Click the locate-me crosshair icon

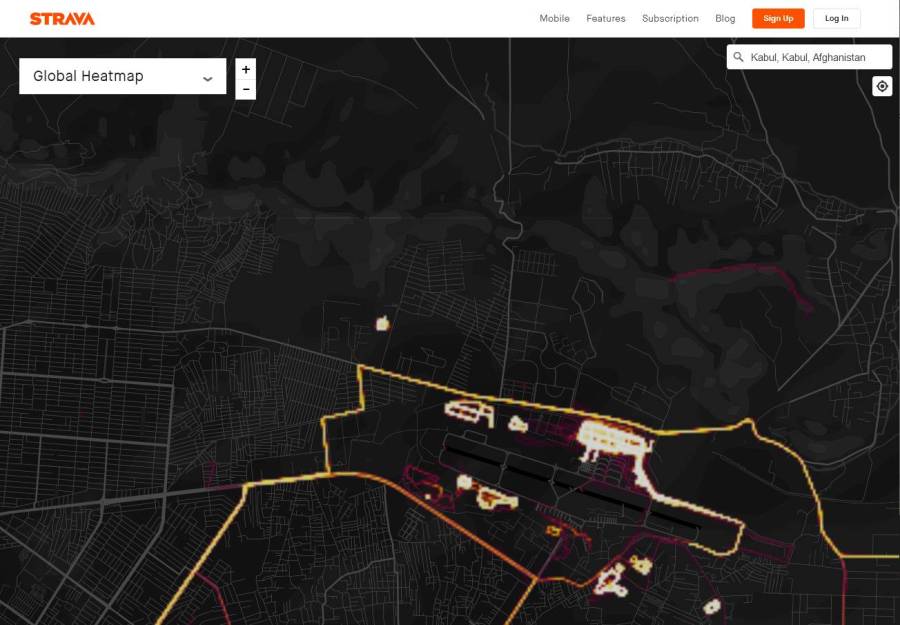tap(882, 86)
